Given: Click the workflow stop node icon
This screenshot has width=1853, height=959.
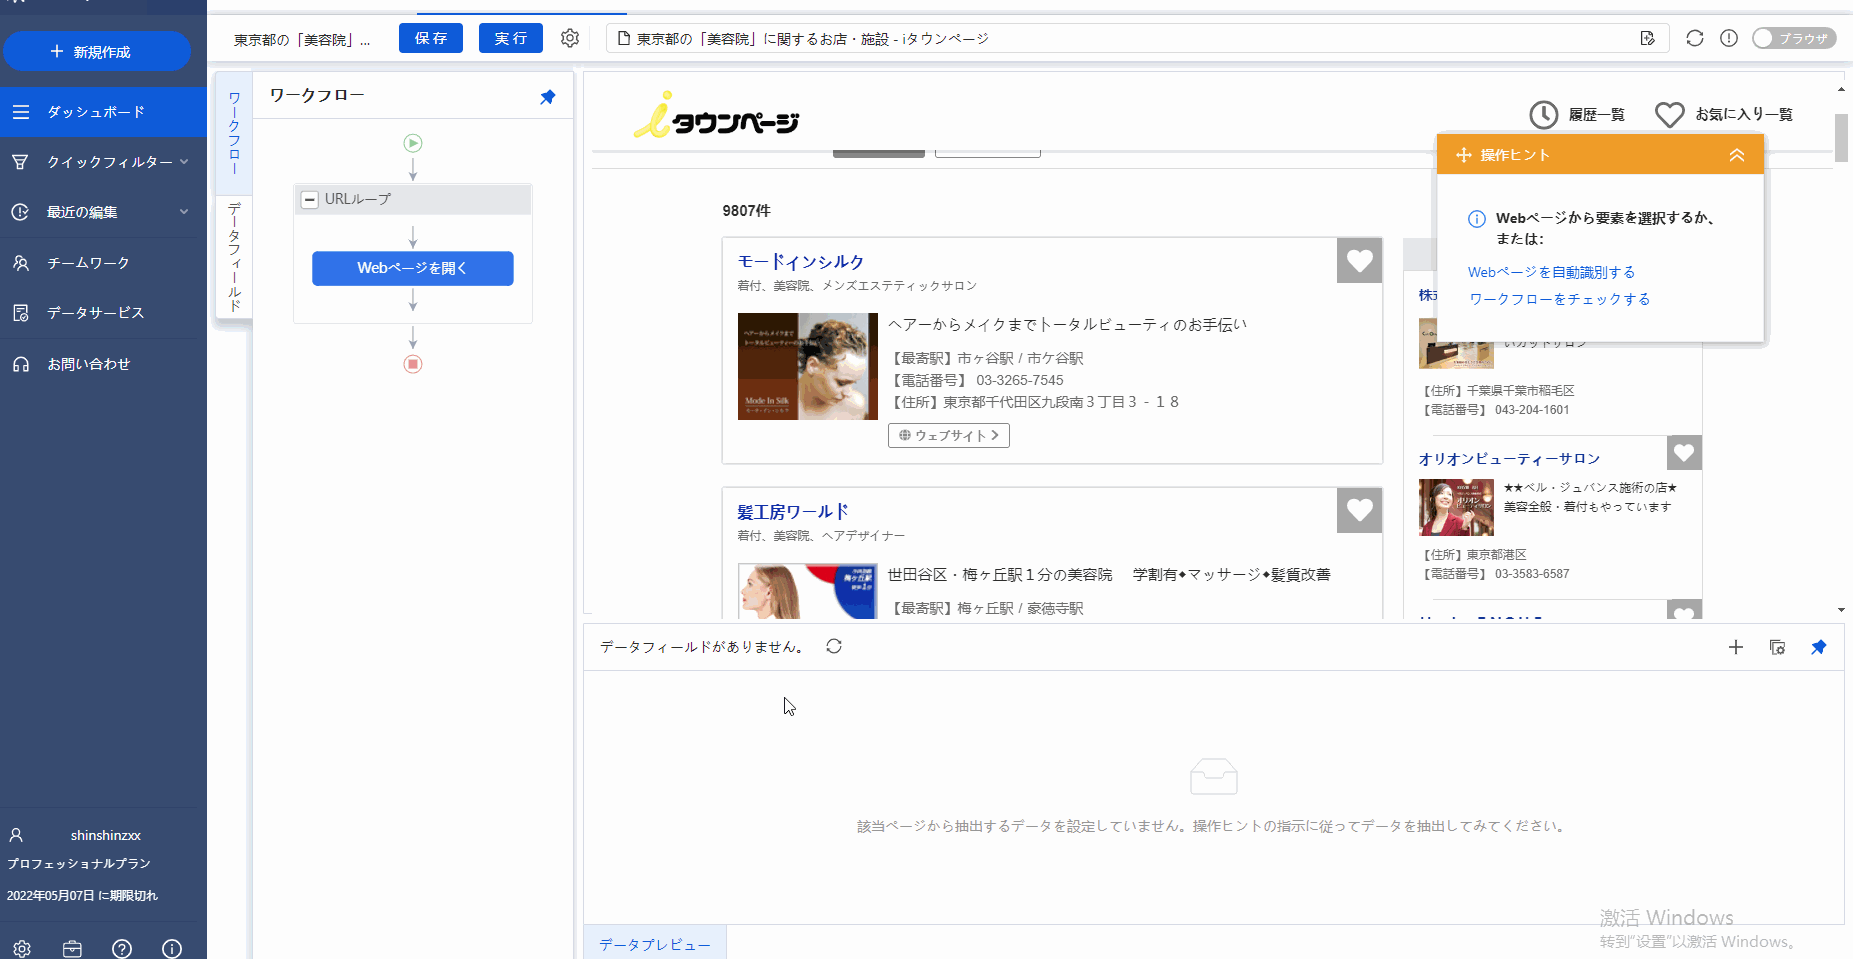Looking at the screenshot, I should [413, 364].
